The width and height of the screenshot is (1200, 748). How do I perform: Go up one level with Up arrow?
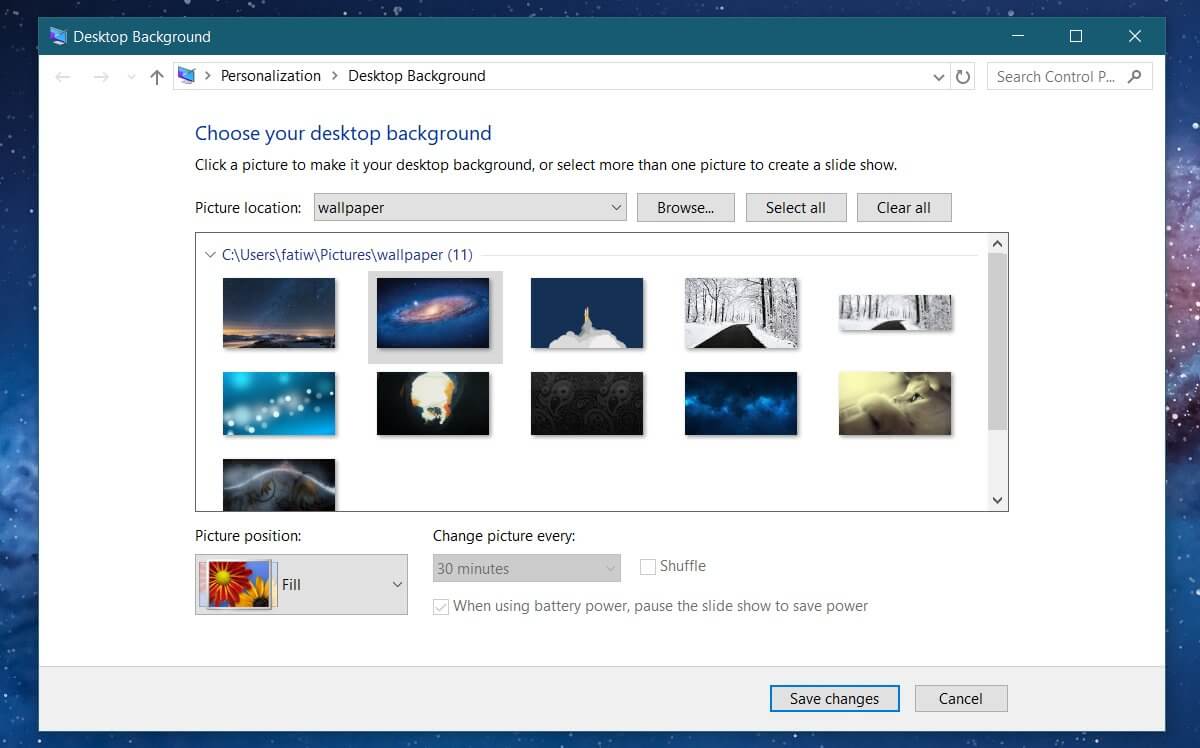[x=156, y=77]
